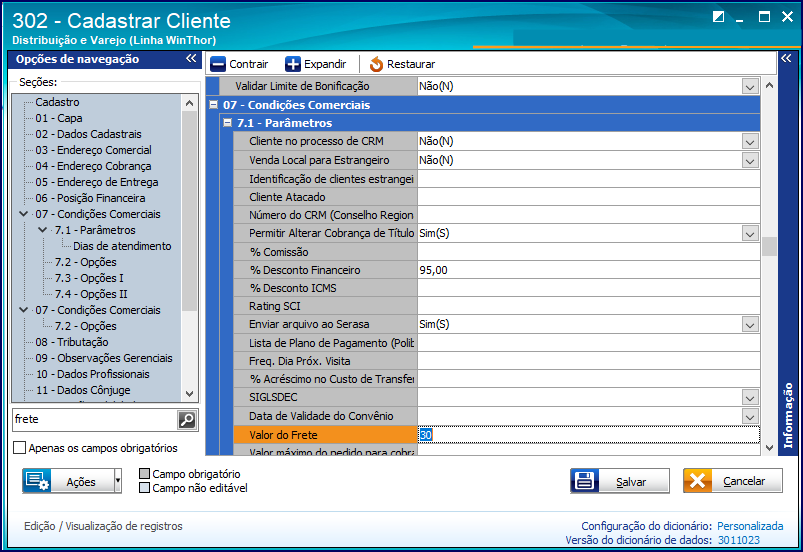Click the % Comissão value field
Viewport: 803px width, 552px height.
[x=588, y=252]
